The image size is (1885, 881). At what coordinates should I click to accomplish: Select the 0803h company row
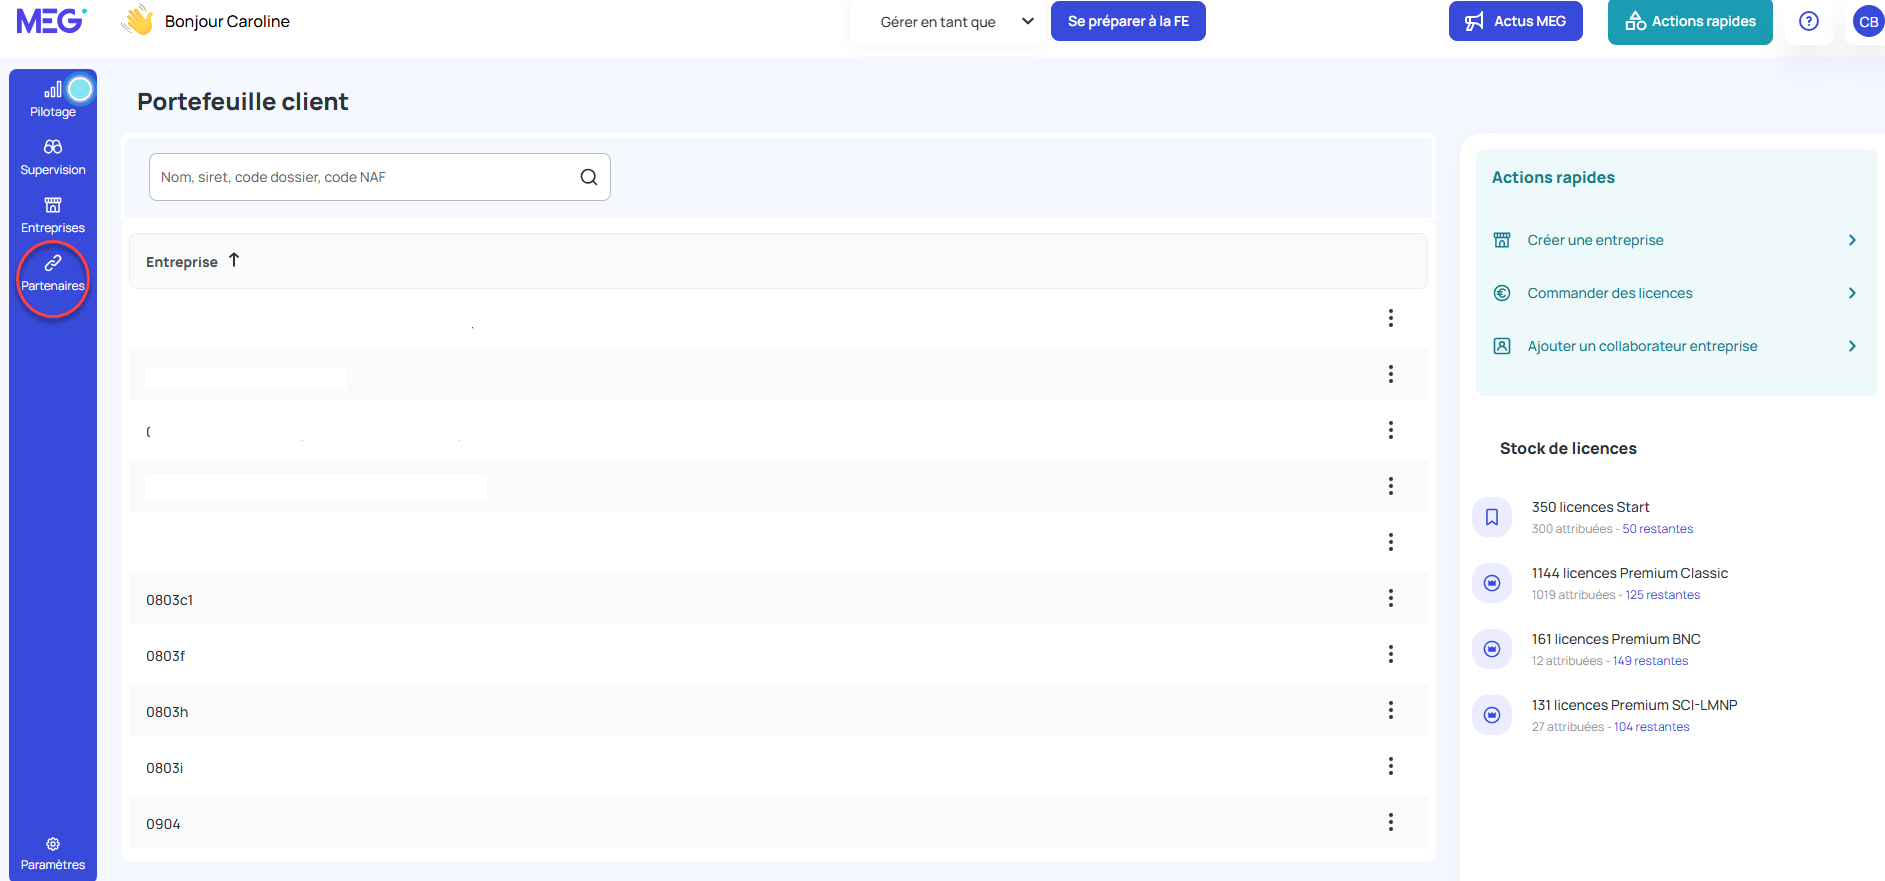point(778,711)
